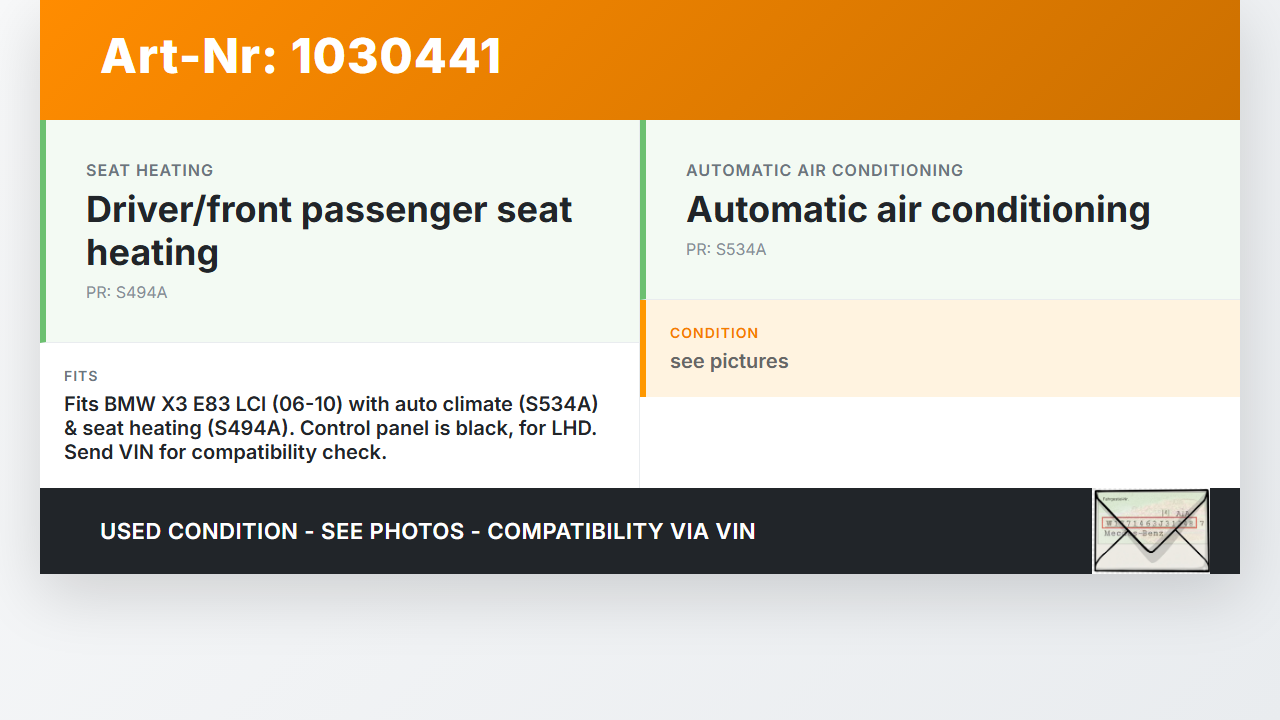Click the PR: S534A code
The width and height of the screenshot is (1280, 720).
[x=726, y=250]
